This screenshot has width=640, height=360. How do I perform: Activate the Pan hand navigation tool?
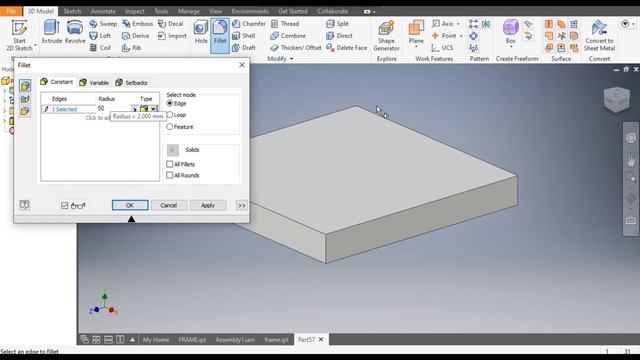tap(631, 161)
